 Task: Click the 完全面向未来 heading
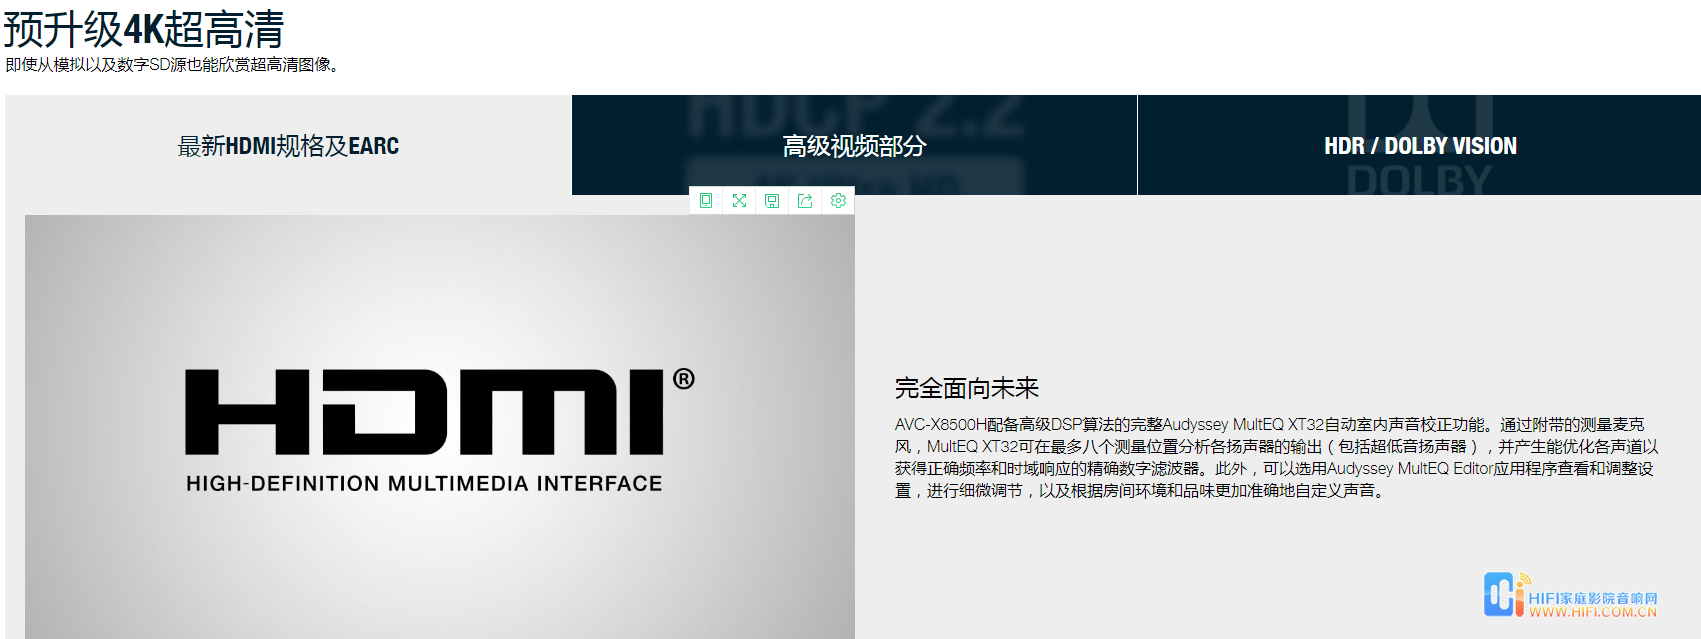point(967,388)
